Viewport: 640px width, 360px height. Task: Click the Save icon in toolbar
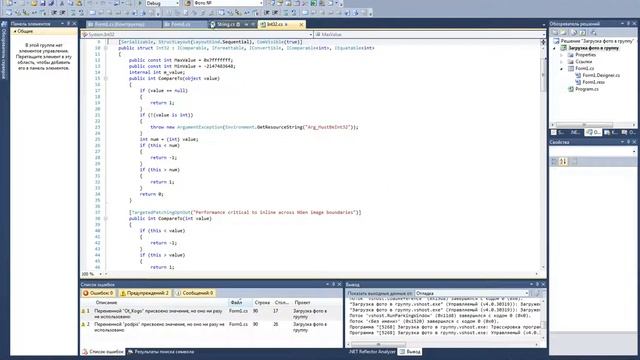(42, 3)
